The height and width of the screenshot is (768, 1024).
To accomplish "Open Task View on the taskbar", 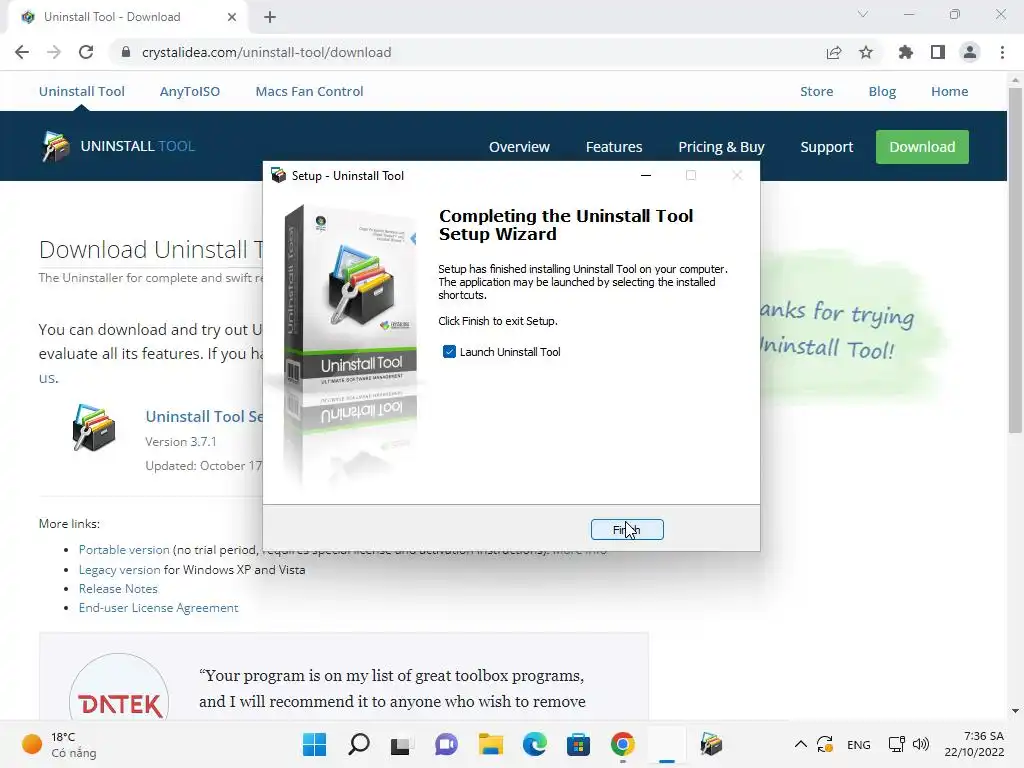I will (x=401, y=744).
